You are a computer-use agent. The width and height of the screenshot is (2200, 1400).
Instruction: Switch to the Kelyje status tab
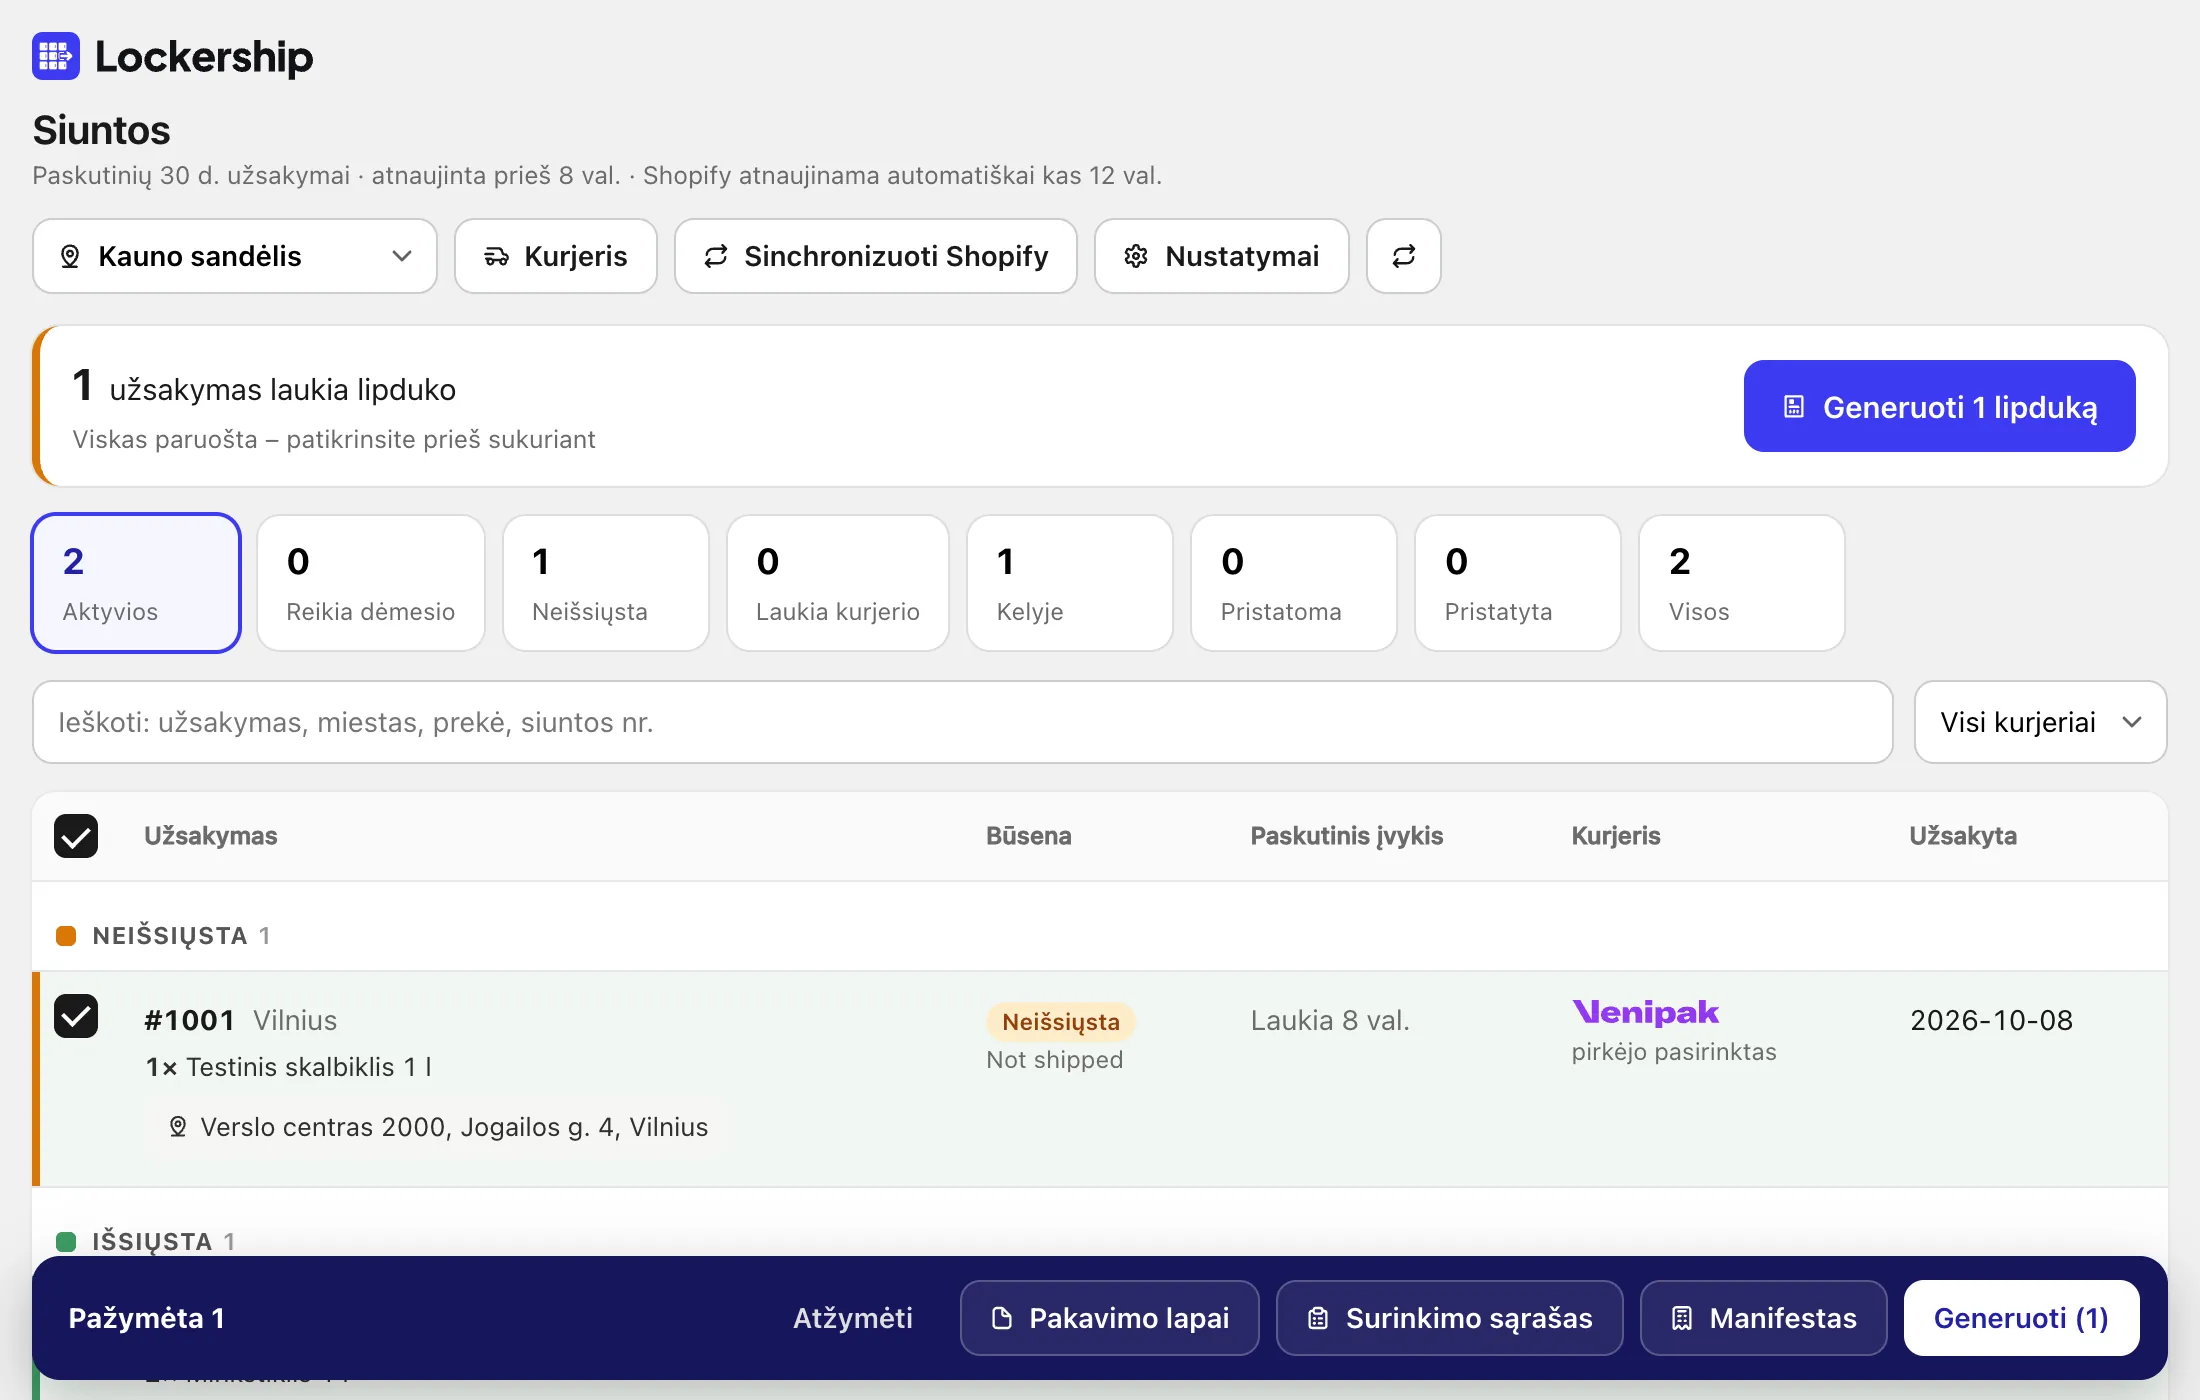[1070, 583]
